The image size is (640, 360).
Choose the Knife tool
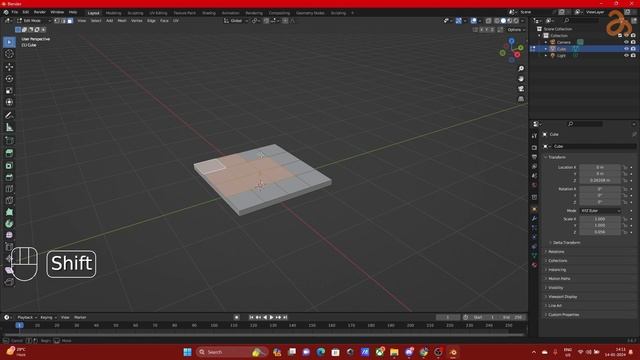point(9,200)
